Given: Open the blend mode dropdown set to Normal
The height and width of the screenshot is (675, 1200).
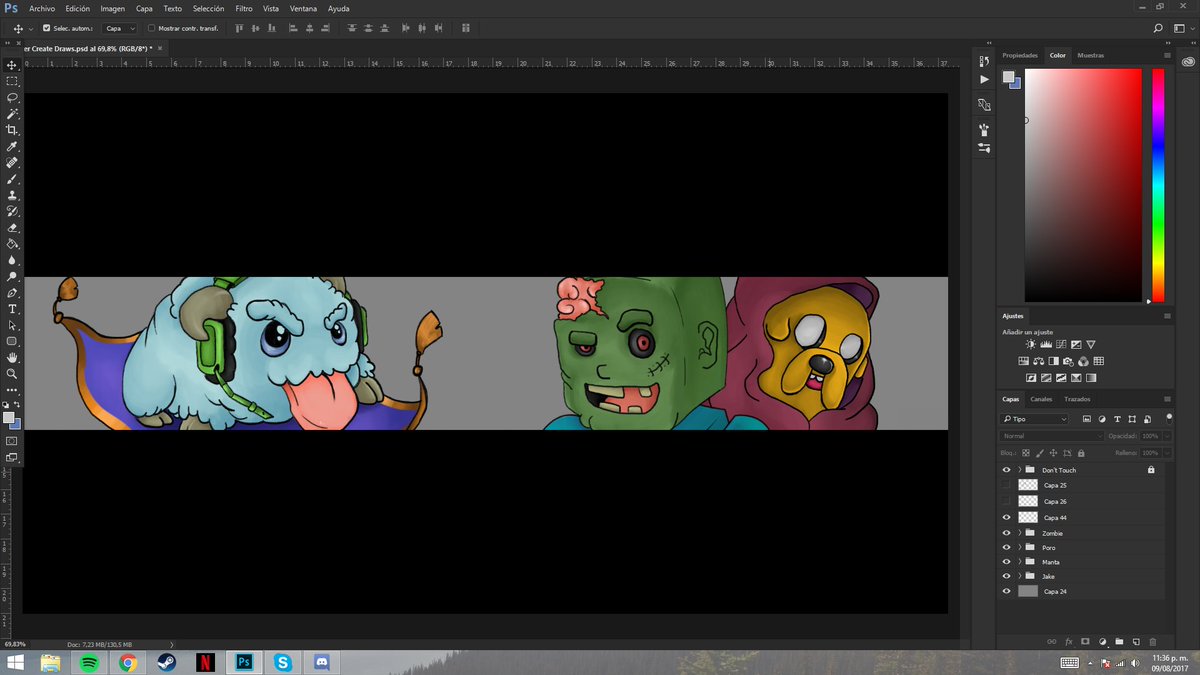Looking at the screenshot, I should 1051,435.
